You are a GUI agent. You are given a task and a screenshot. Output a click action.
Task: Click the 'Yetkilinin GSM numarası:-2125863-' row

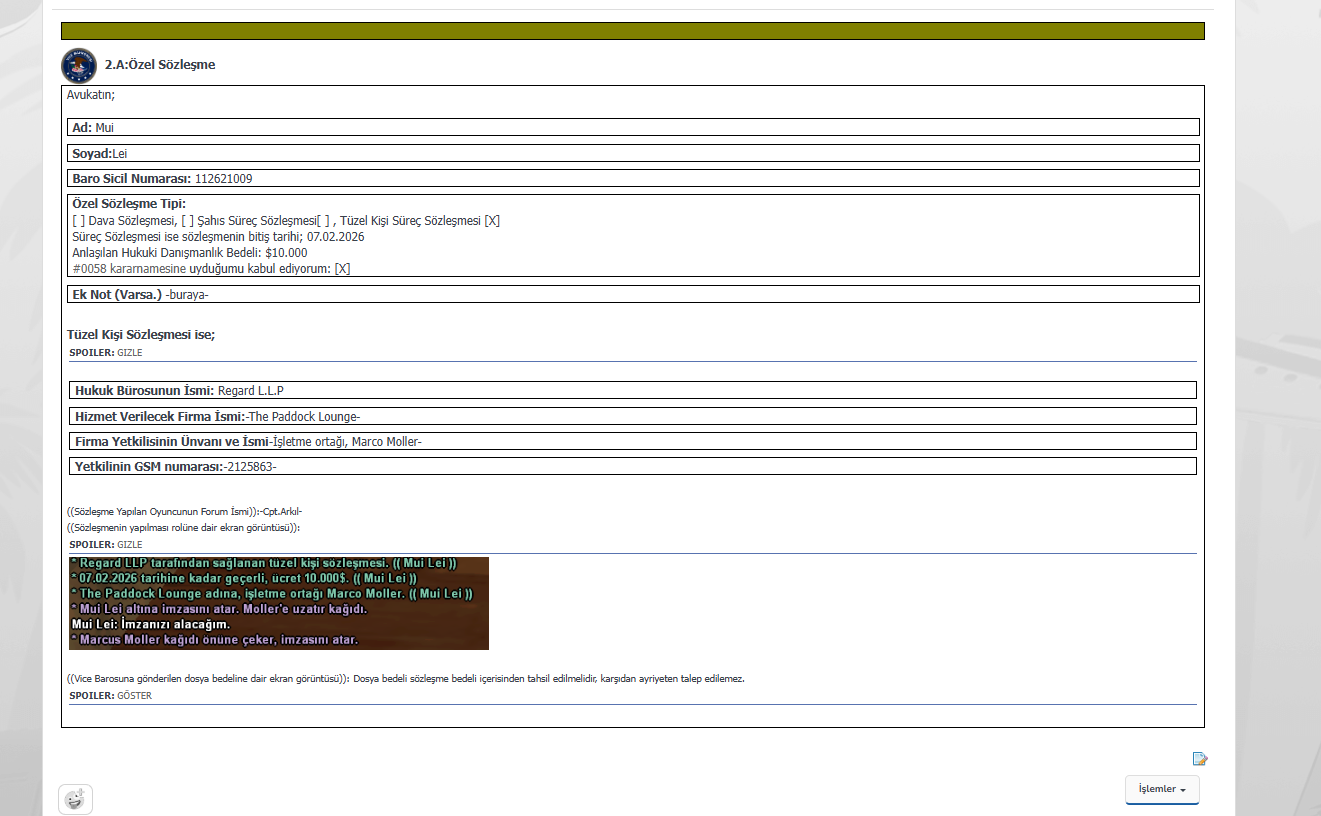(x=633, y=466)
